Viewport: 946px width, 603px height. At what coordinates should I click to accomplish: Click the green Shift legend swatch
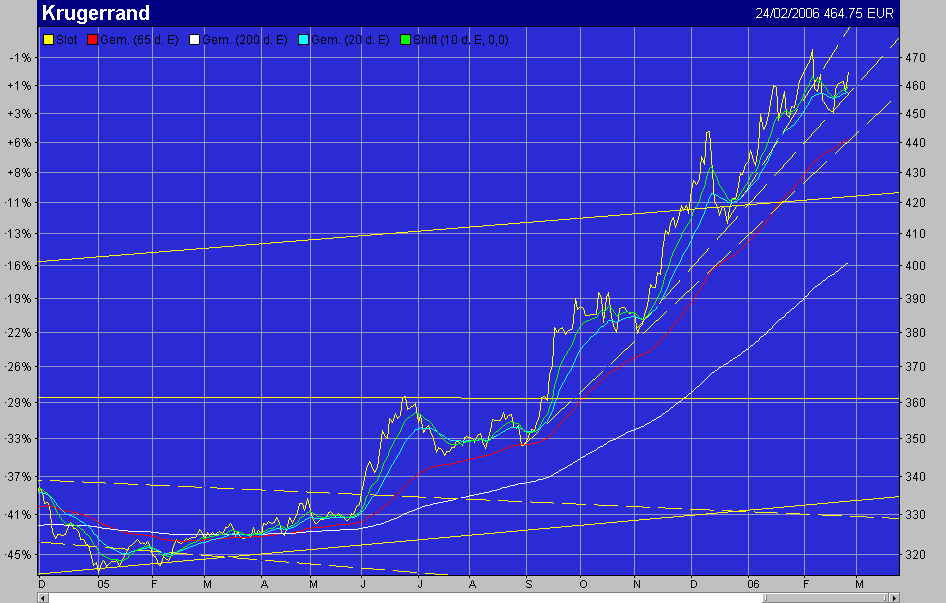[x=405, y=40]
